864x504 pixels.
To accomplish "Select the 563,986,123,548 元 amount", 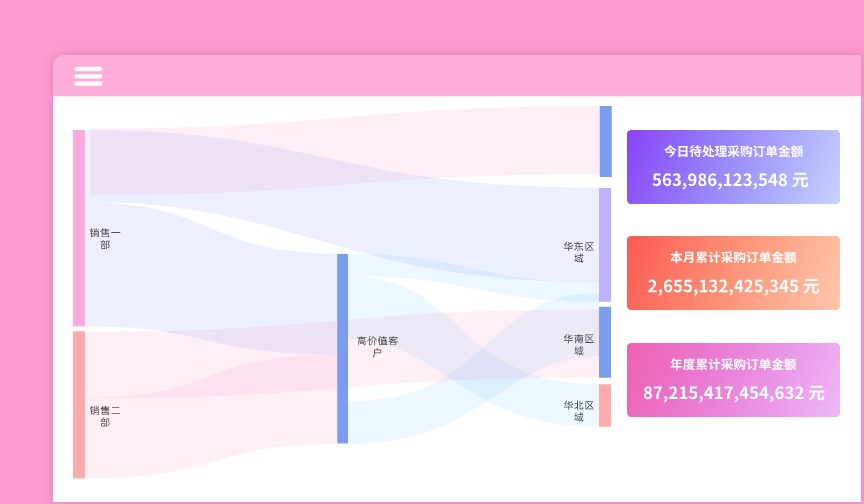I will point(730,180).
